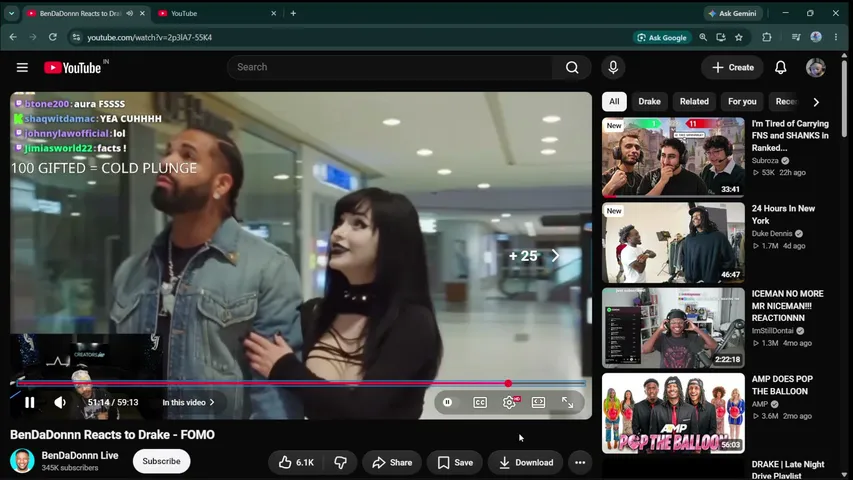
Task: Dislike the video
Action: click(341, 463)
